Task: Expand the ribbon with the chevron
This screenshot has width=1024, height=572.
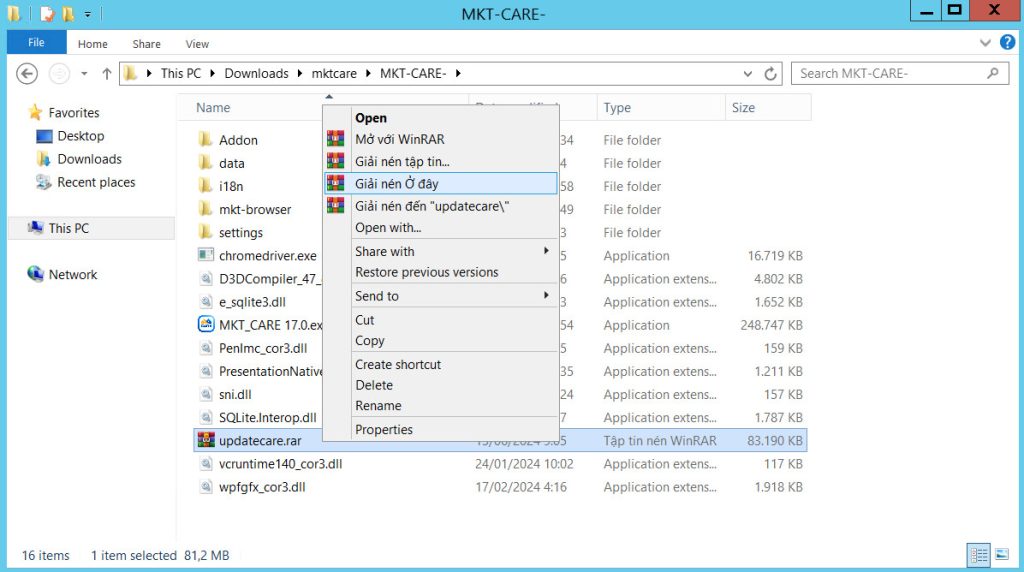Action: (985, 43)
